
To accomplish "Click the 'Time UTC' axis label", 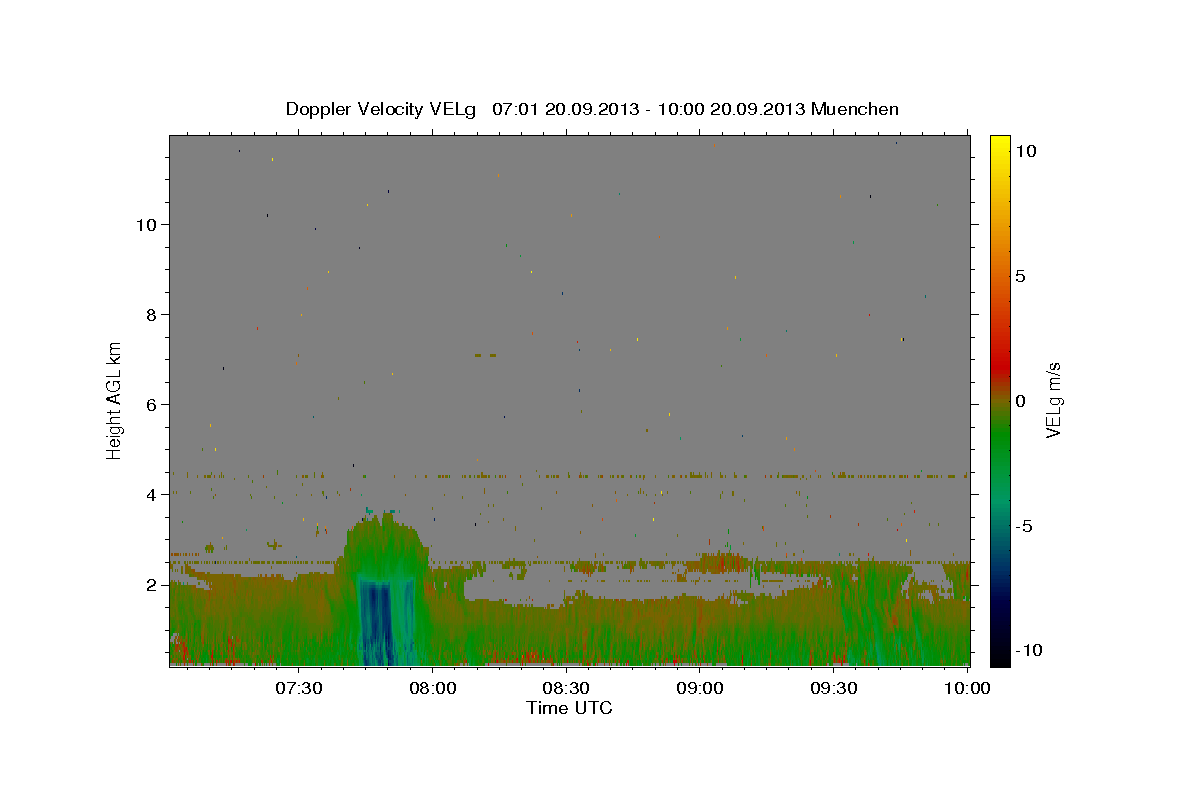I will tap(569, 708).
